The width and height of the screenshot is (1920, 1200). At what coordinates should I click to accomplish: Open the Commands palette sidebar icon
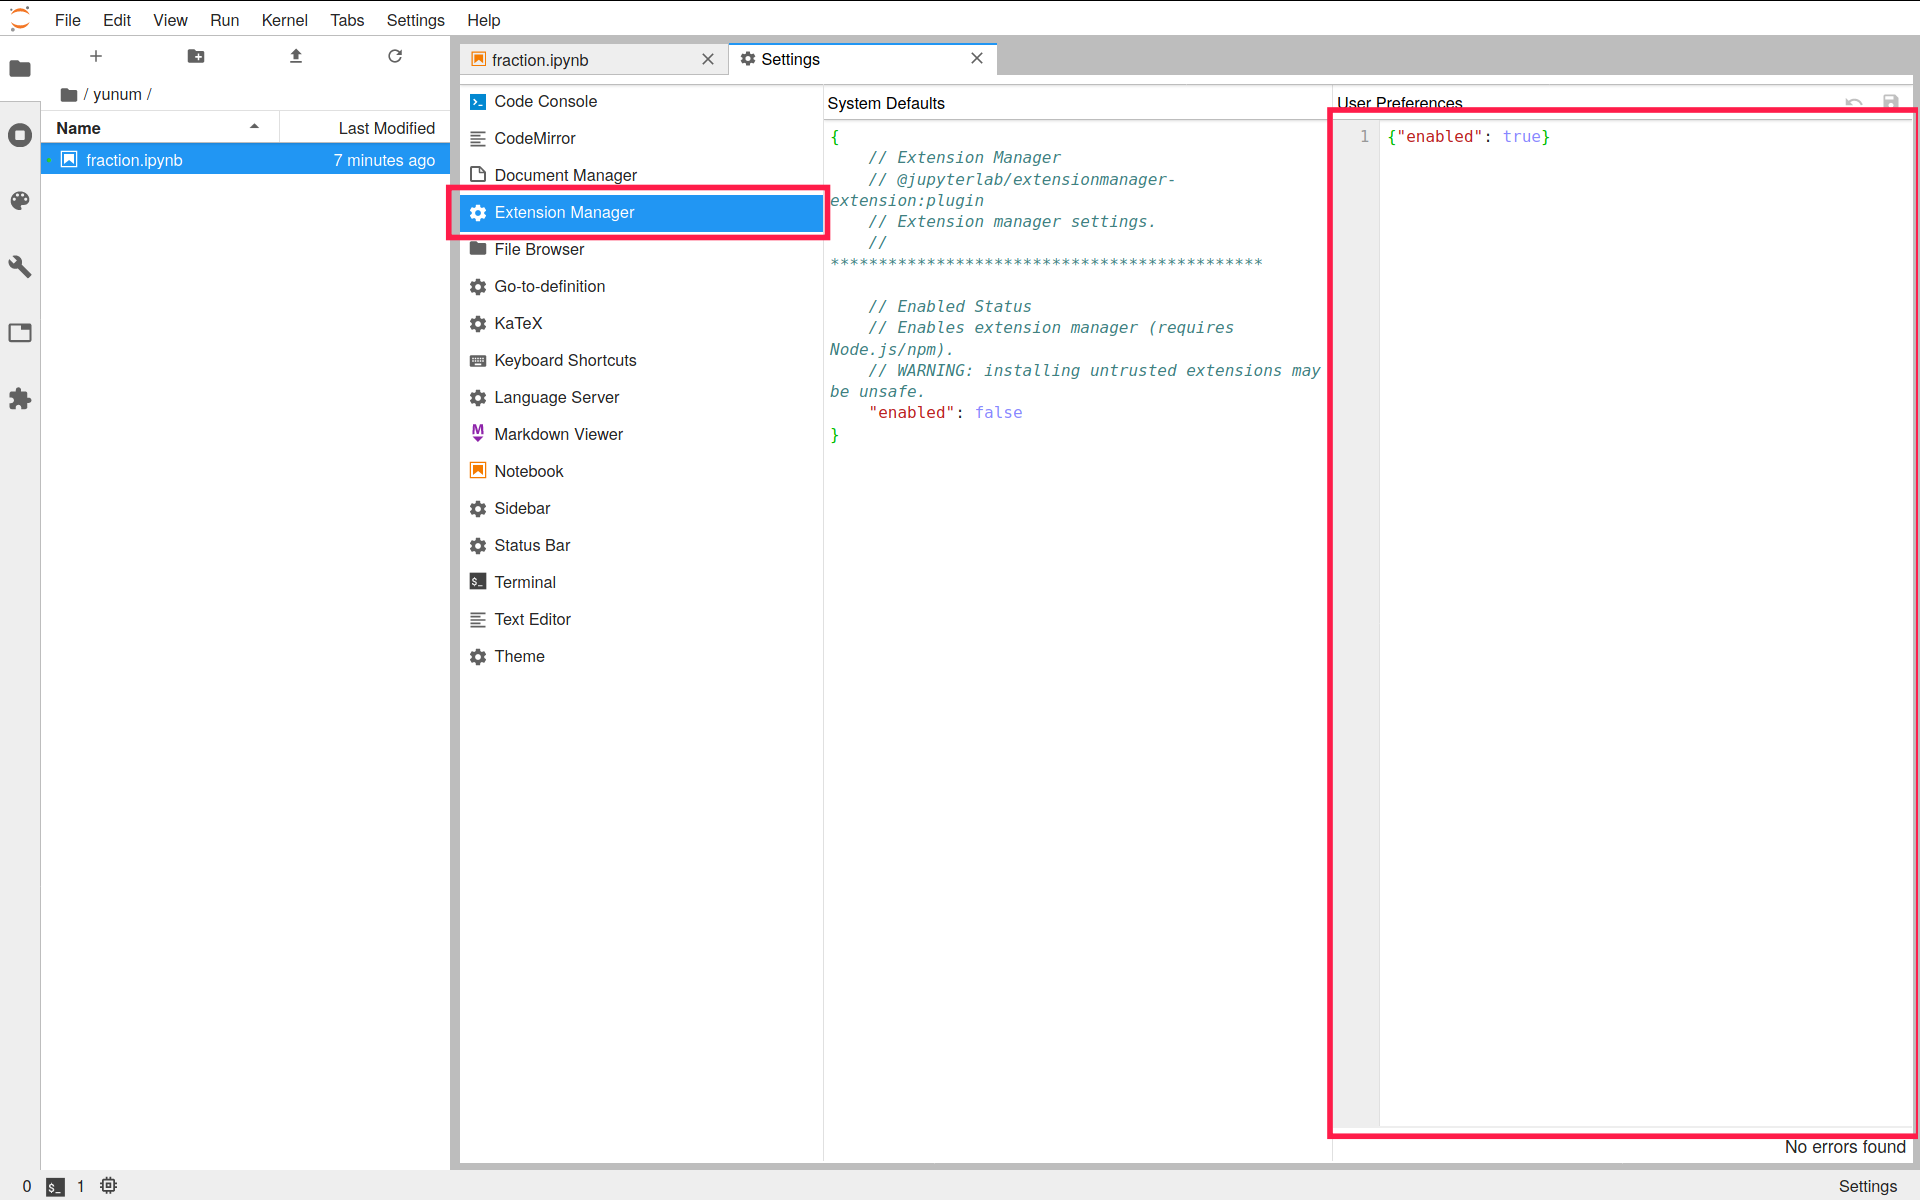20,201
